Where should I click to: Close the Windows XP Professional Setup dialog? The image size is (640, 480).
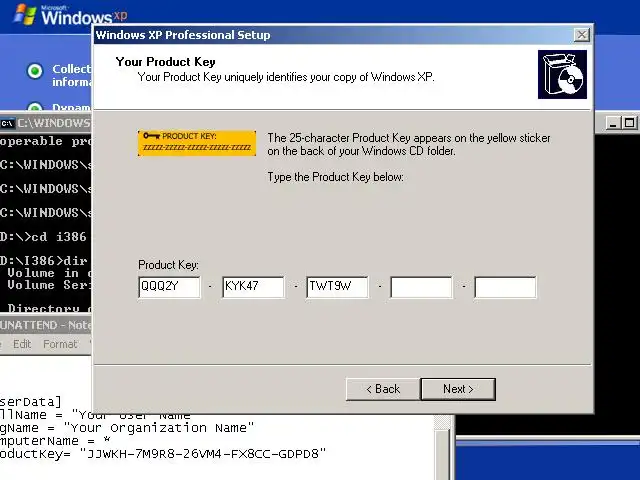click(581, 35)
